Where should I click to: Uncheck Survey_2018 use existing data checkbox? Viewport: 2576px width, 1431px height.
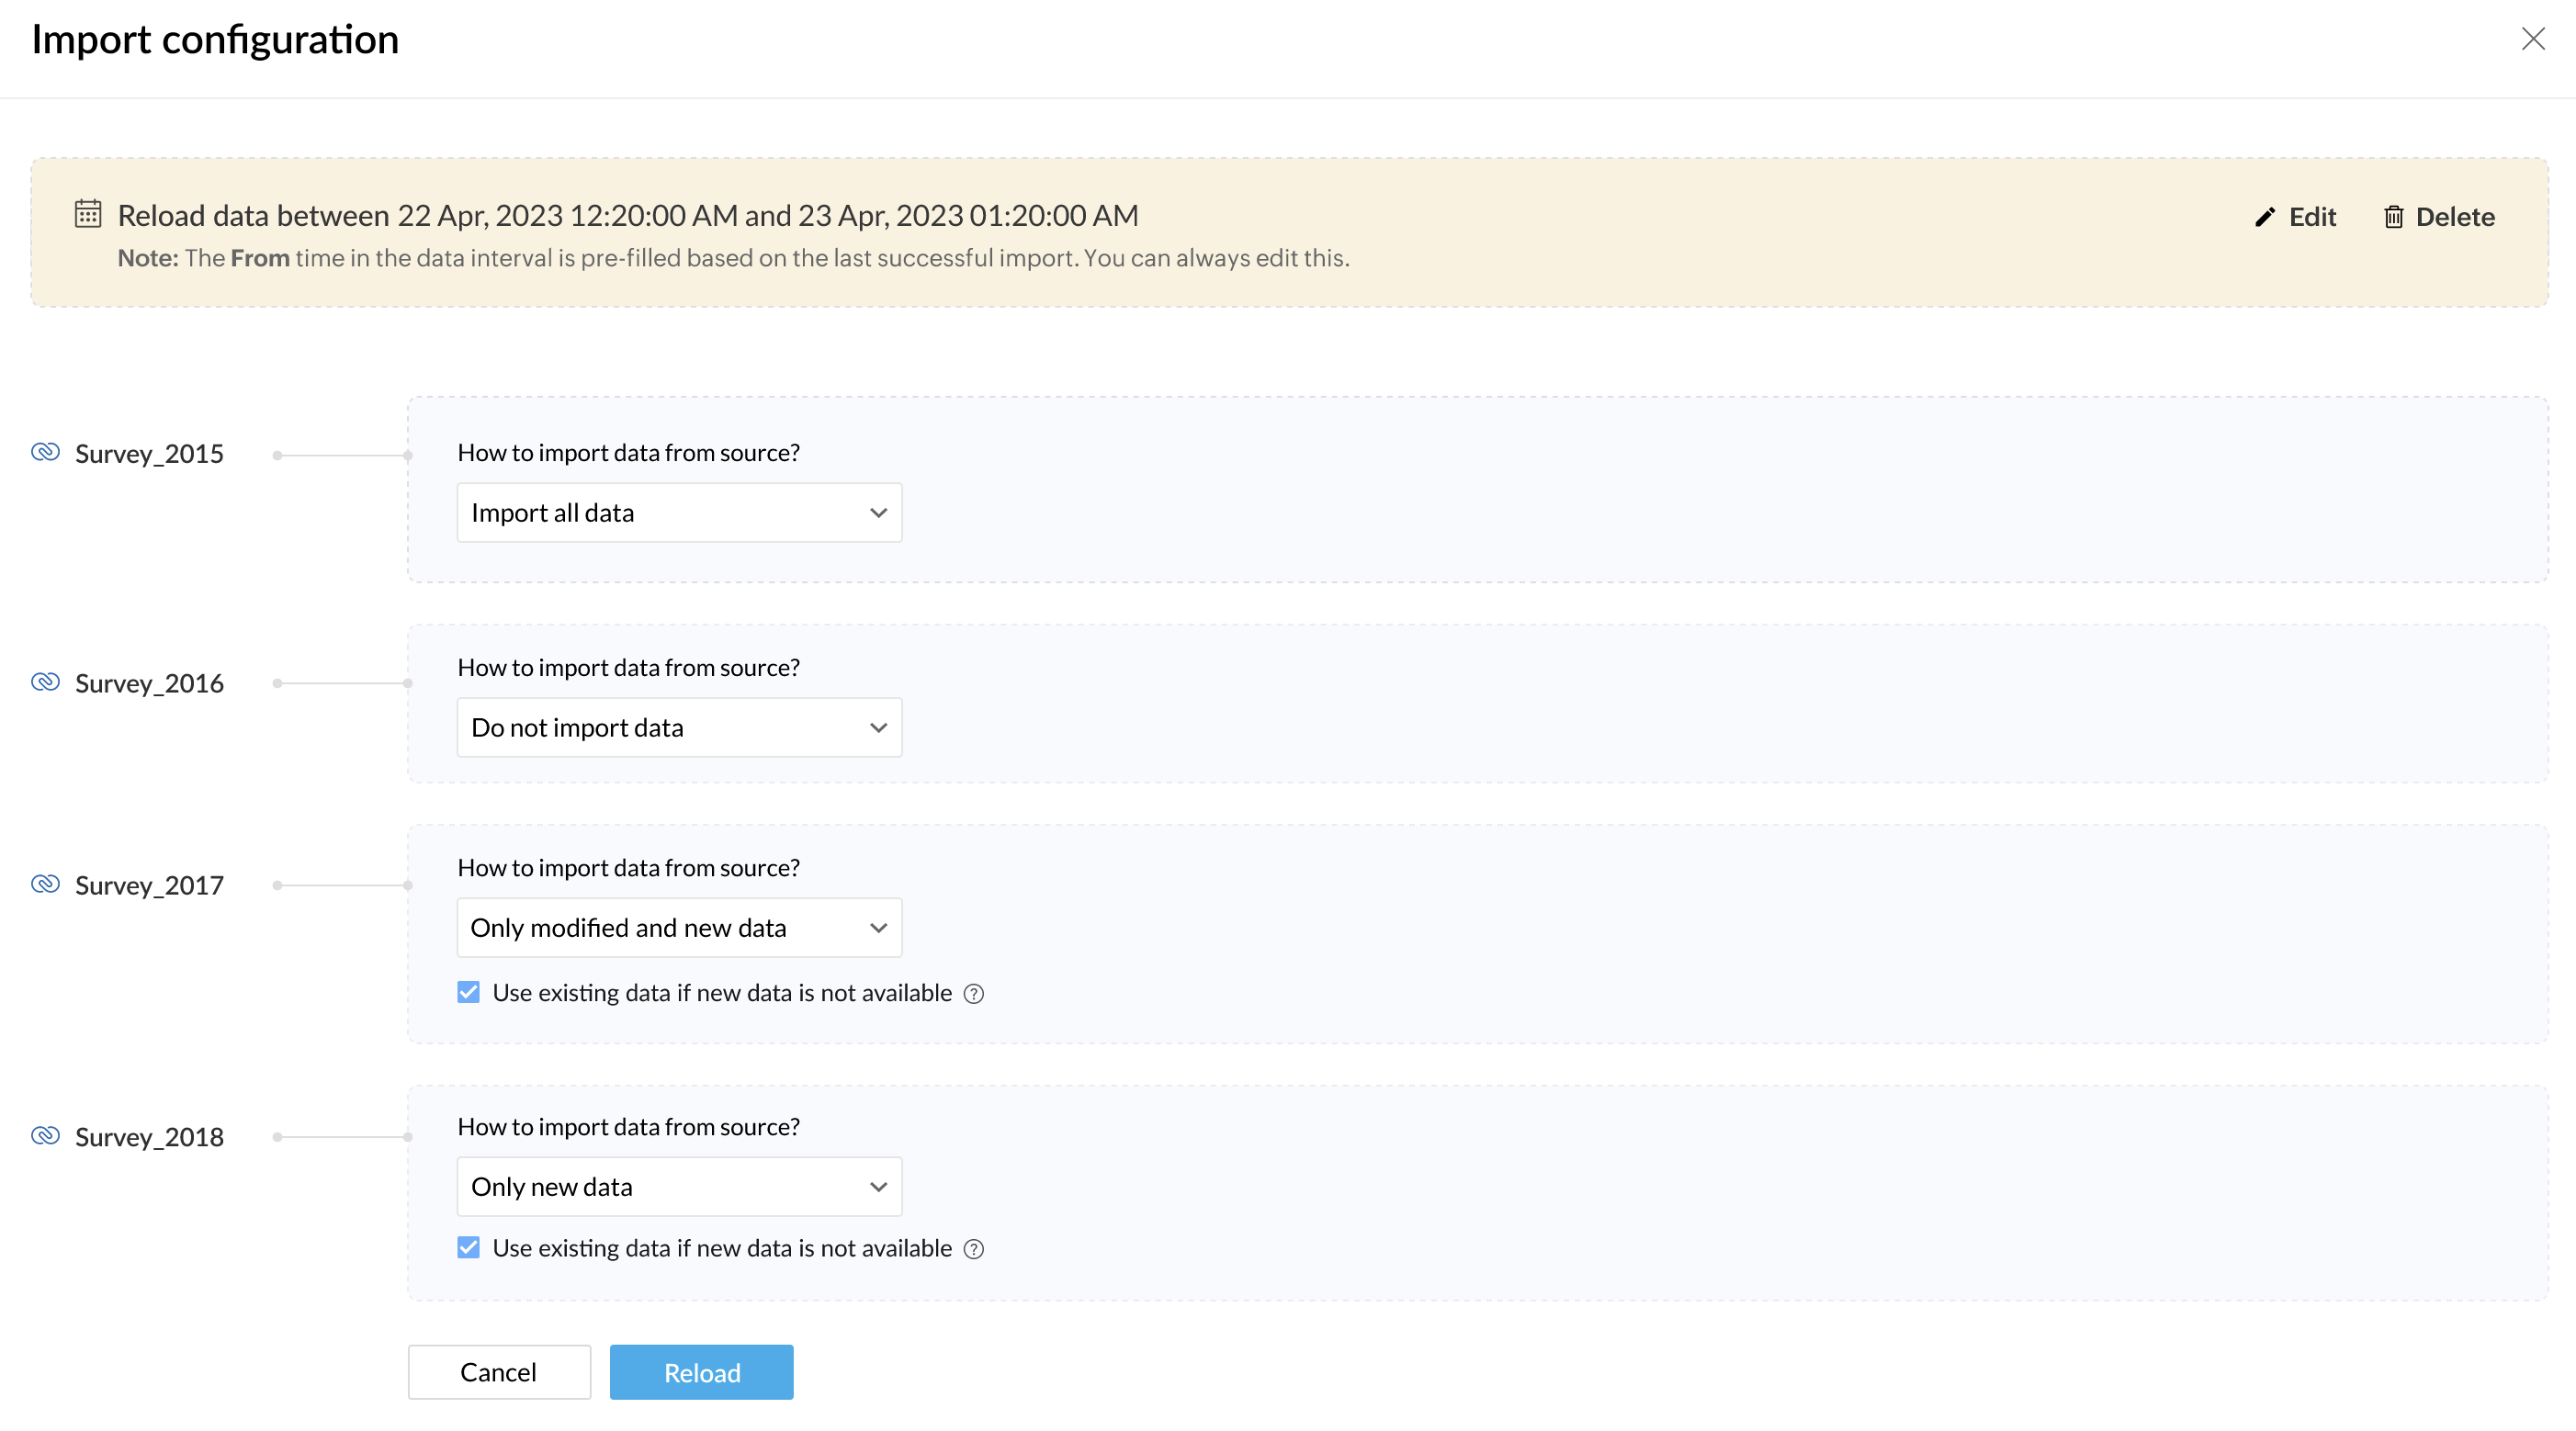(x=469, y=1247)
